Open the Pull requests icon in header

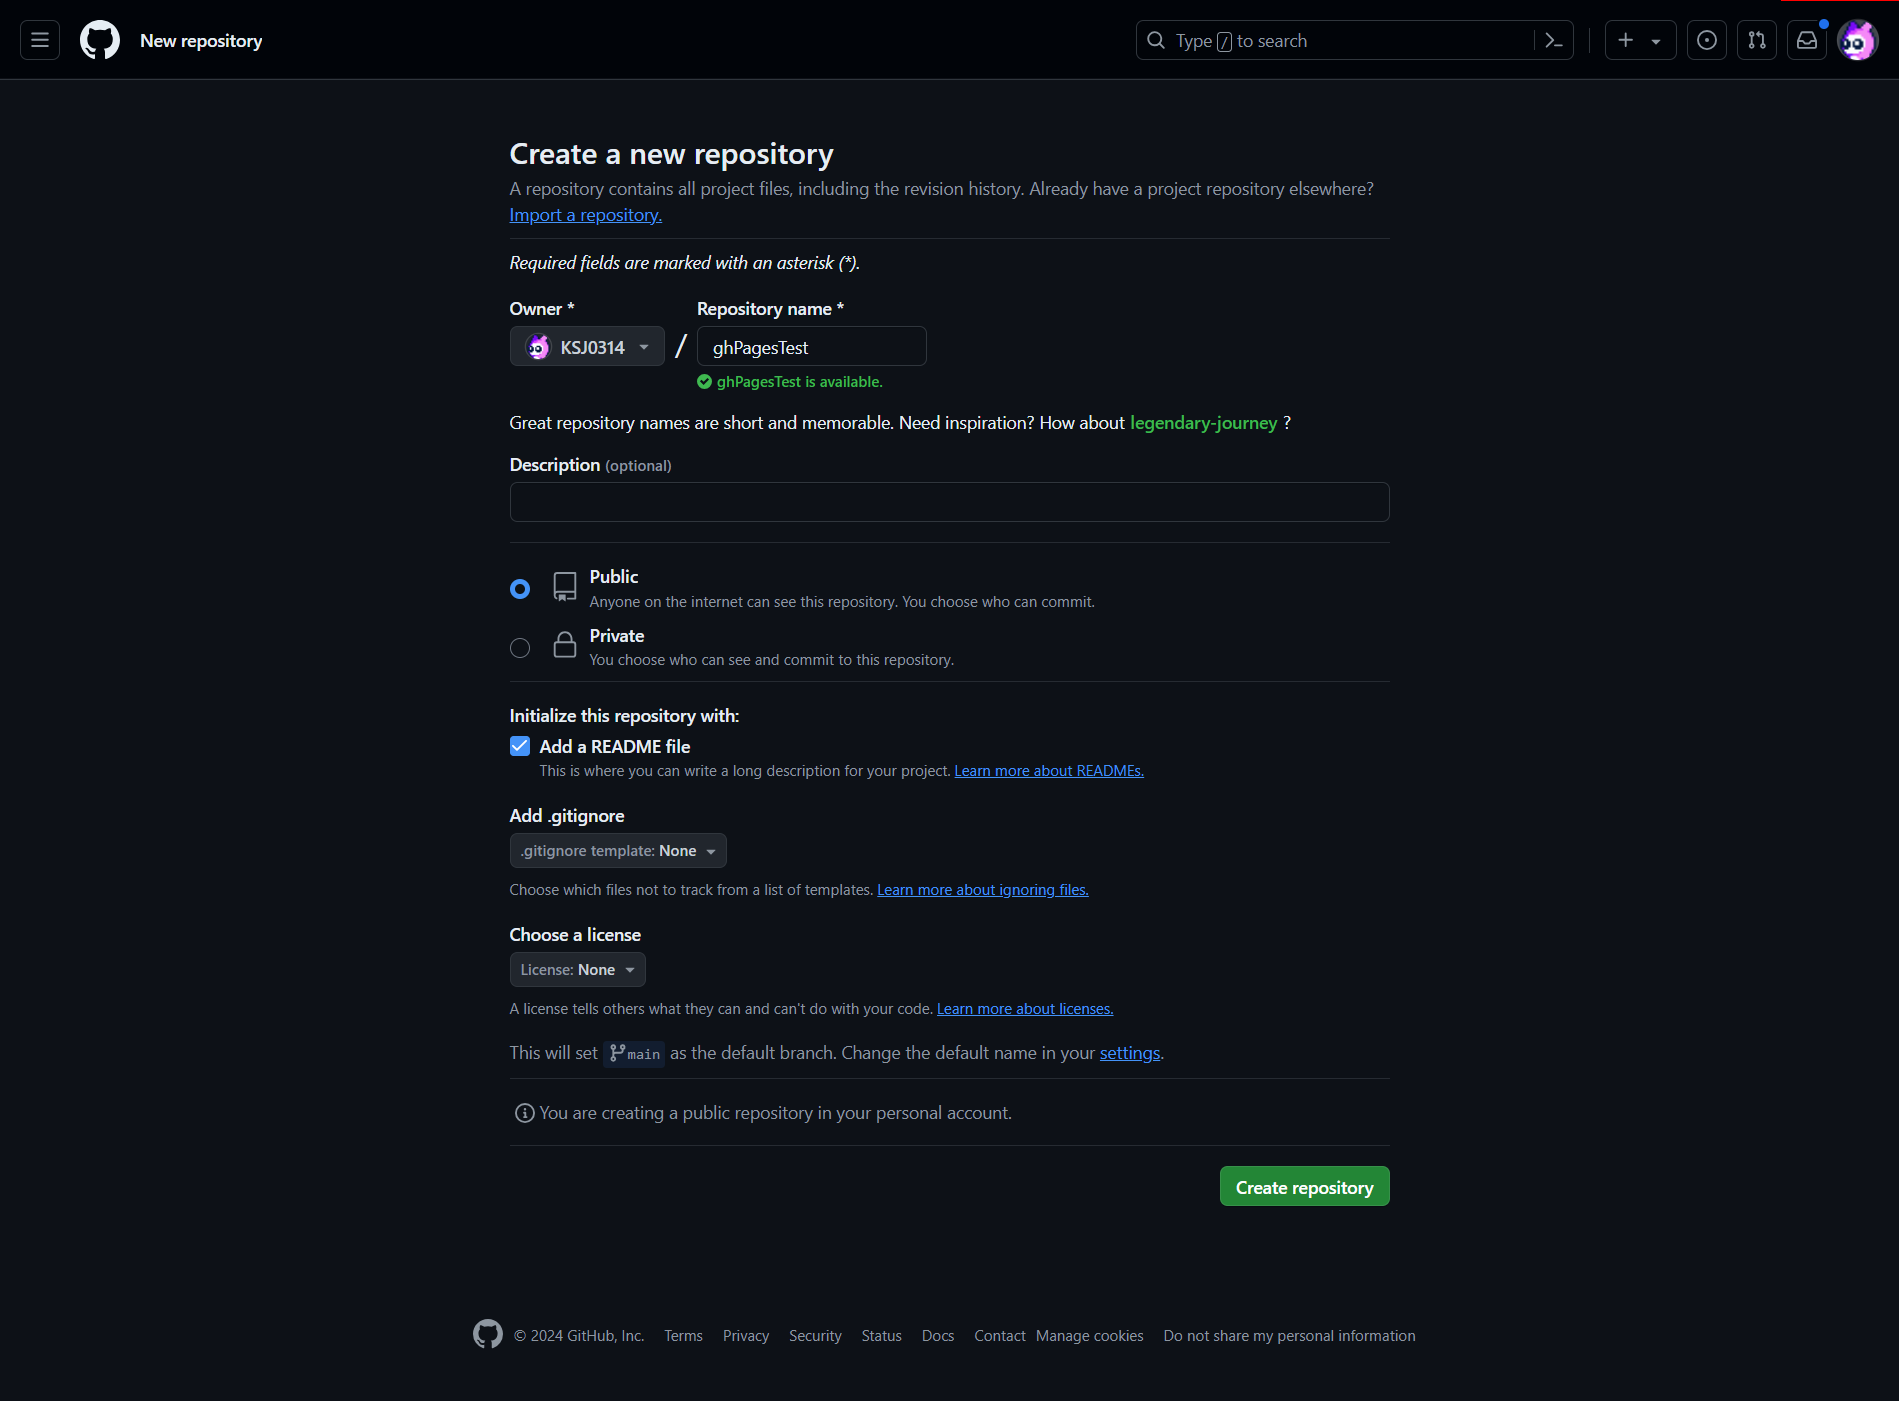(1757, 40)
